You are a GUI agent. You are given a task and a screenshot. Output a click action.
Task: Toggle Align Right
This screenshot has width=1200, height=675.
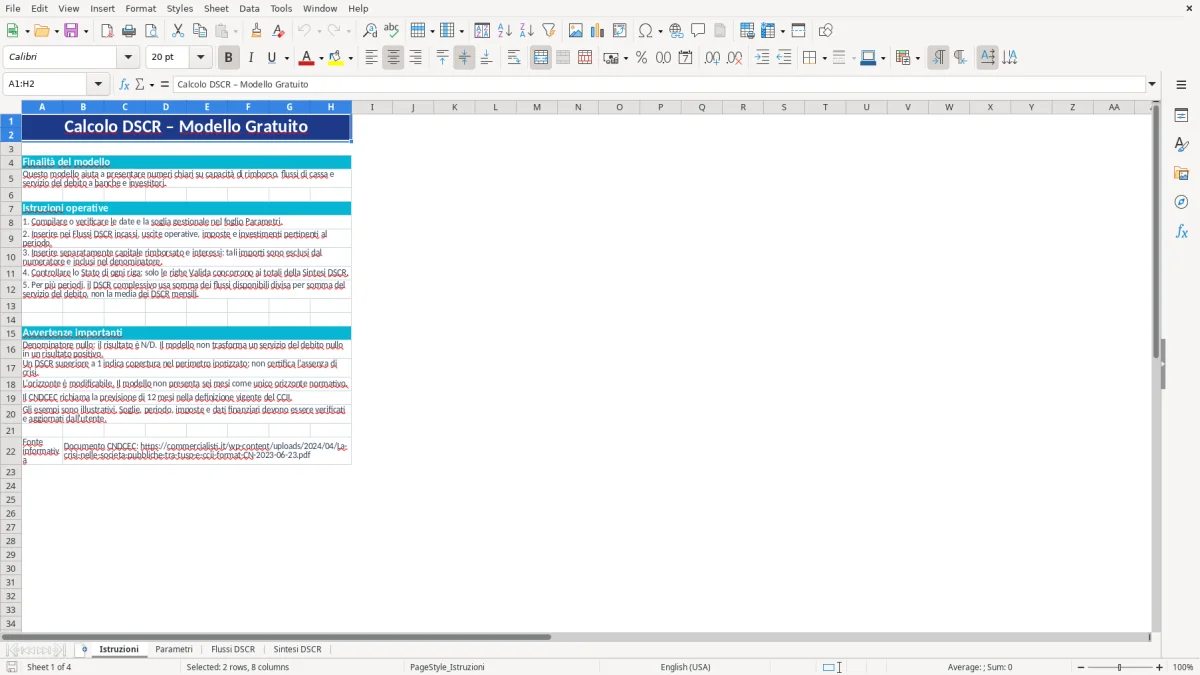pos(415,58)
